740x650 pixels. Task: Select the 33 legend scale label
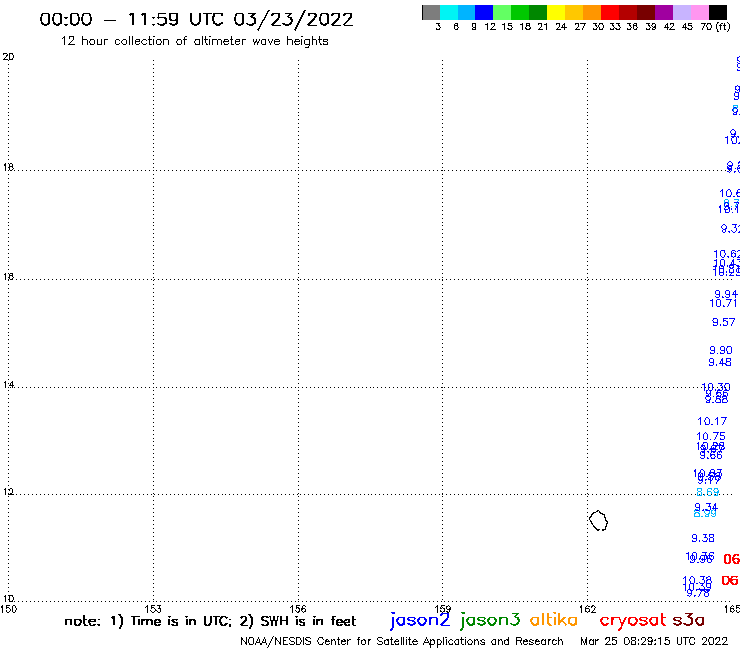(615, 27)
